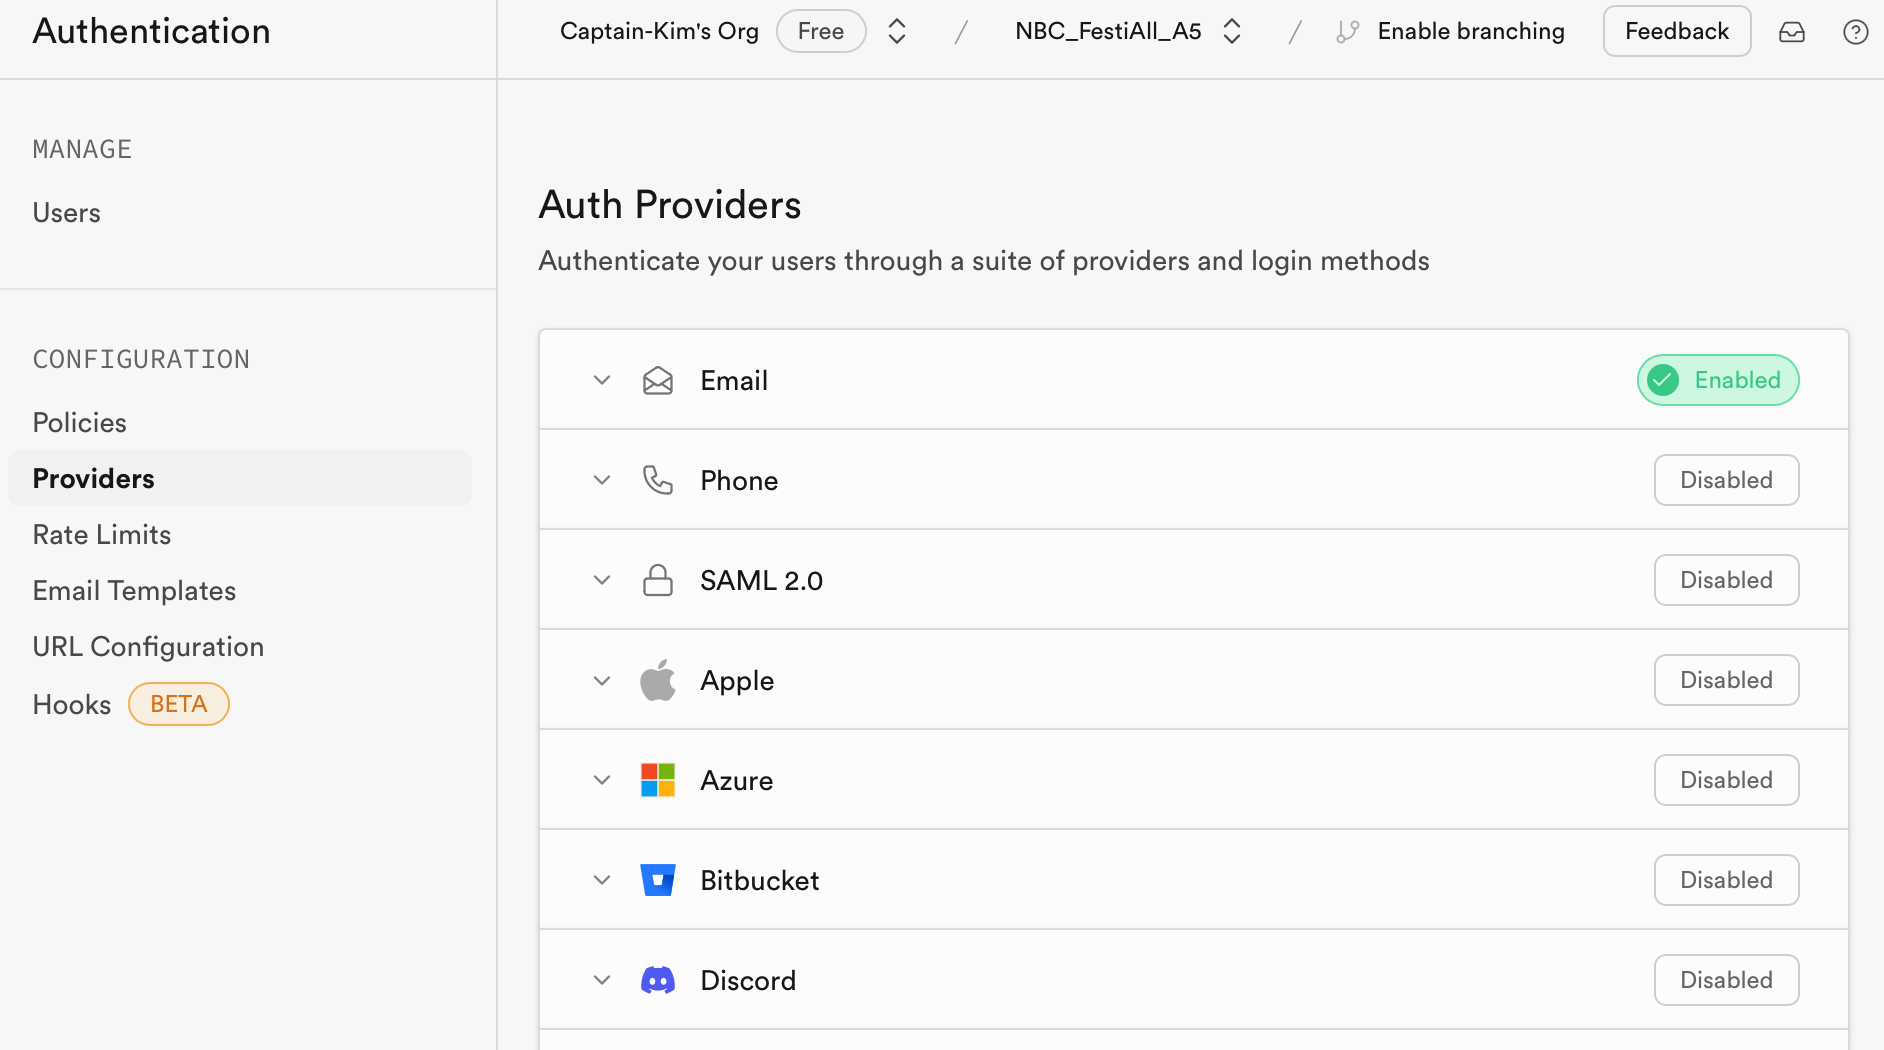Click the MANAGE section label
Viewport: 1884px width, 1050px height.
(x=82, y=150)
